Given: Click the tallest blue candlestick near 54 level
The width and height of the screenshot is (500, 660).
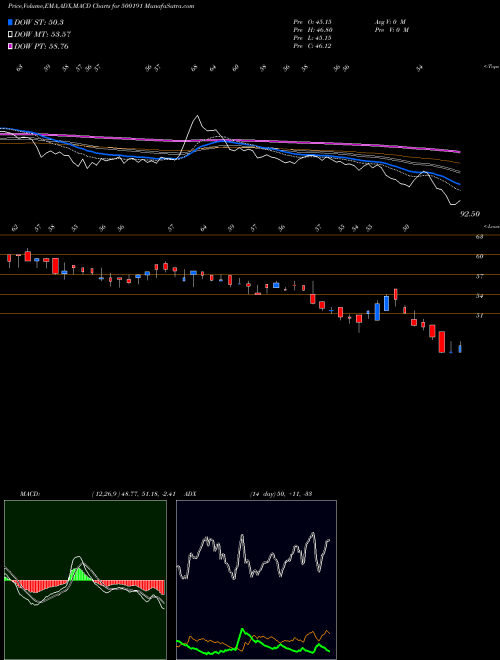Looking at the screenshot, I should click(377, 312).
